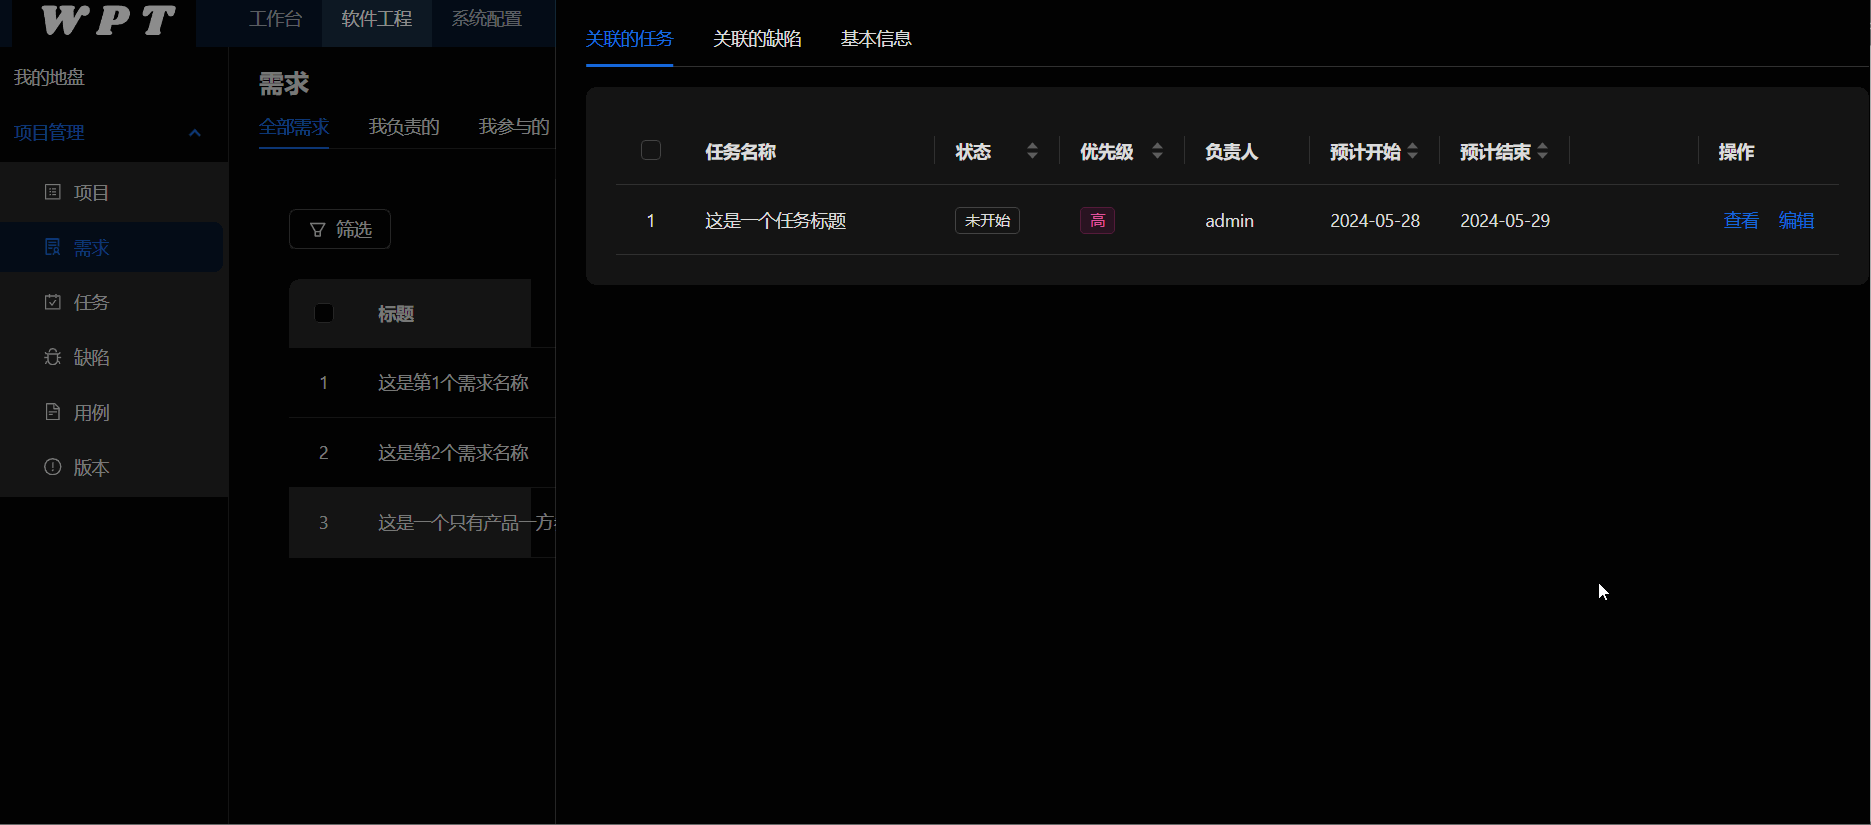The width and height of the screenshot is (1871, 825).
Task: Sort by 预计结束 column arrows
Action: click(1542, 151)
